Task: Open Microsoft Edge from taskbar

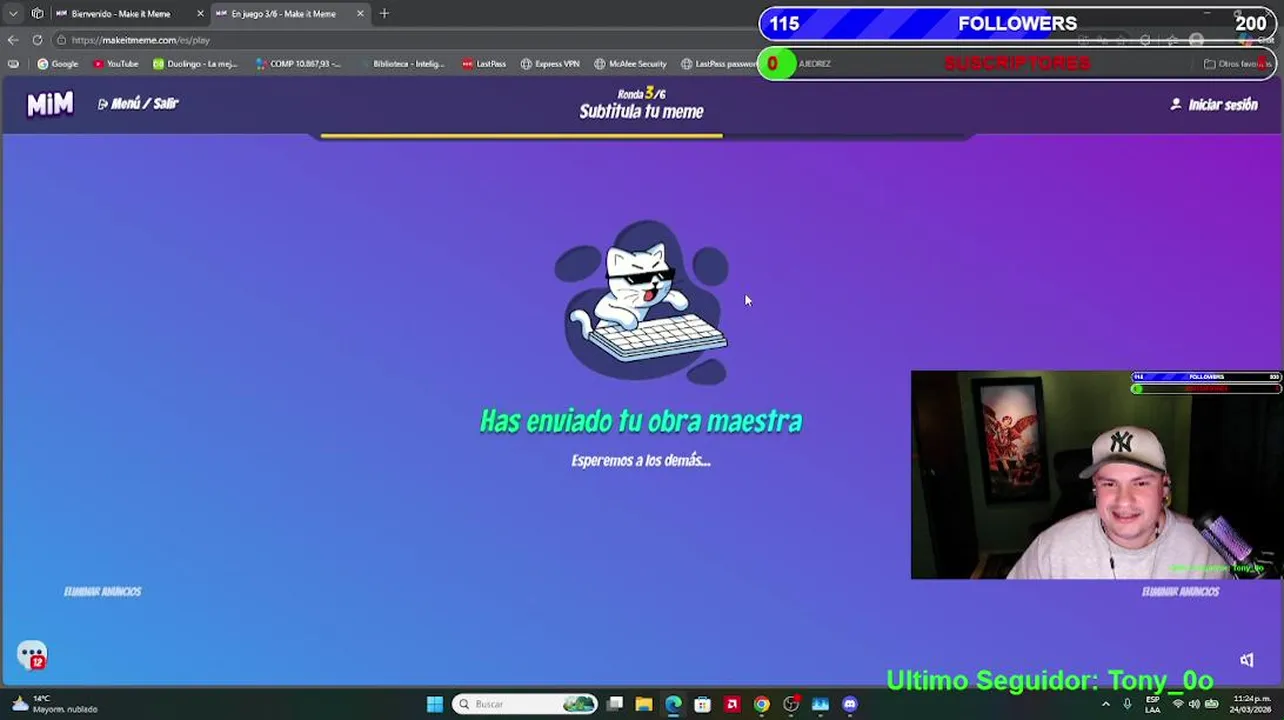Action: pyautogui.click(x=673, y=704)
